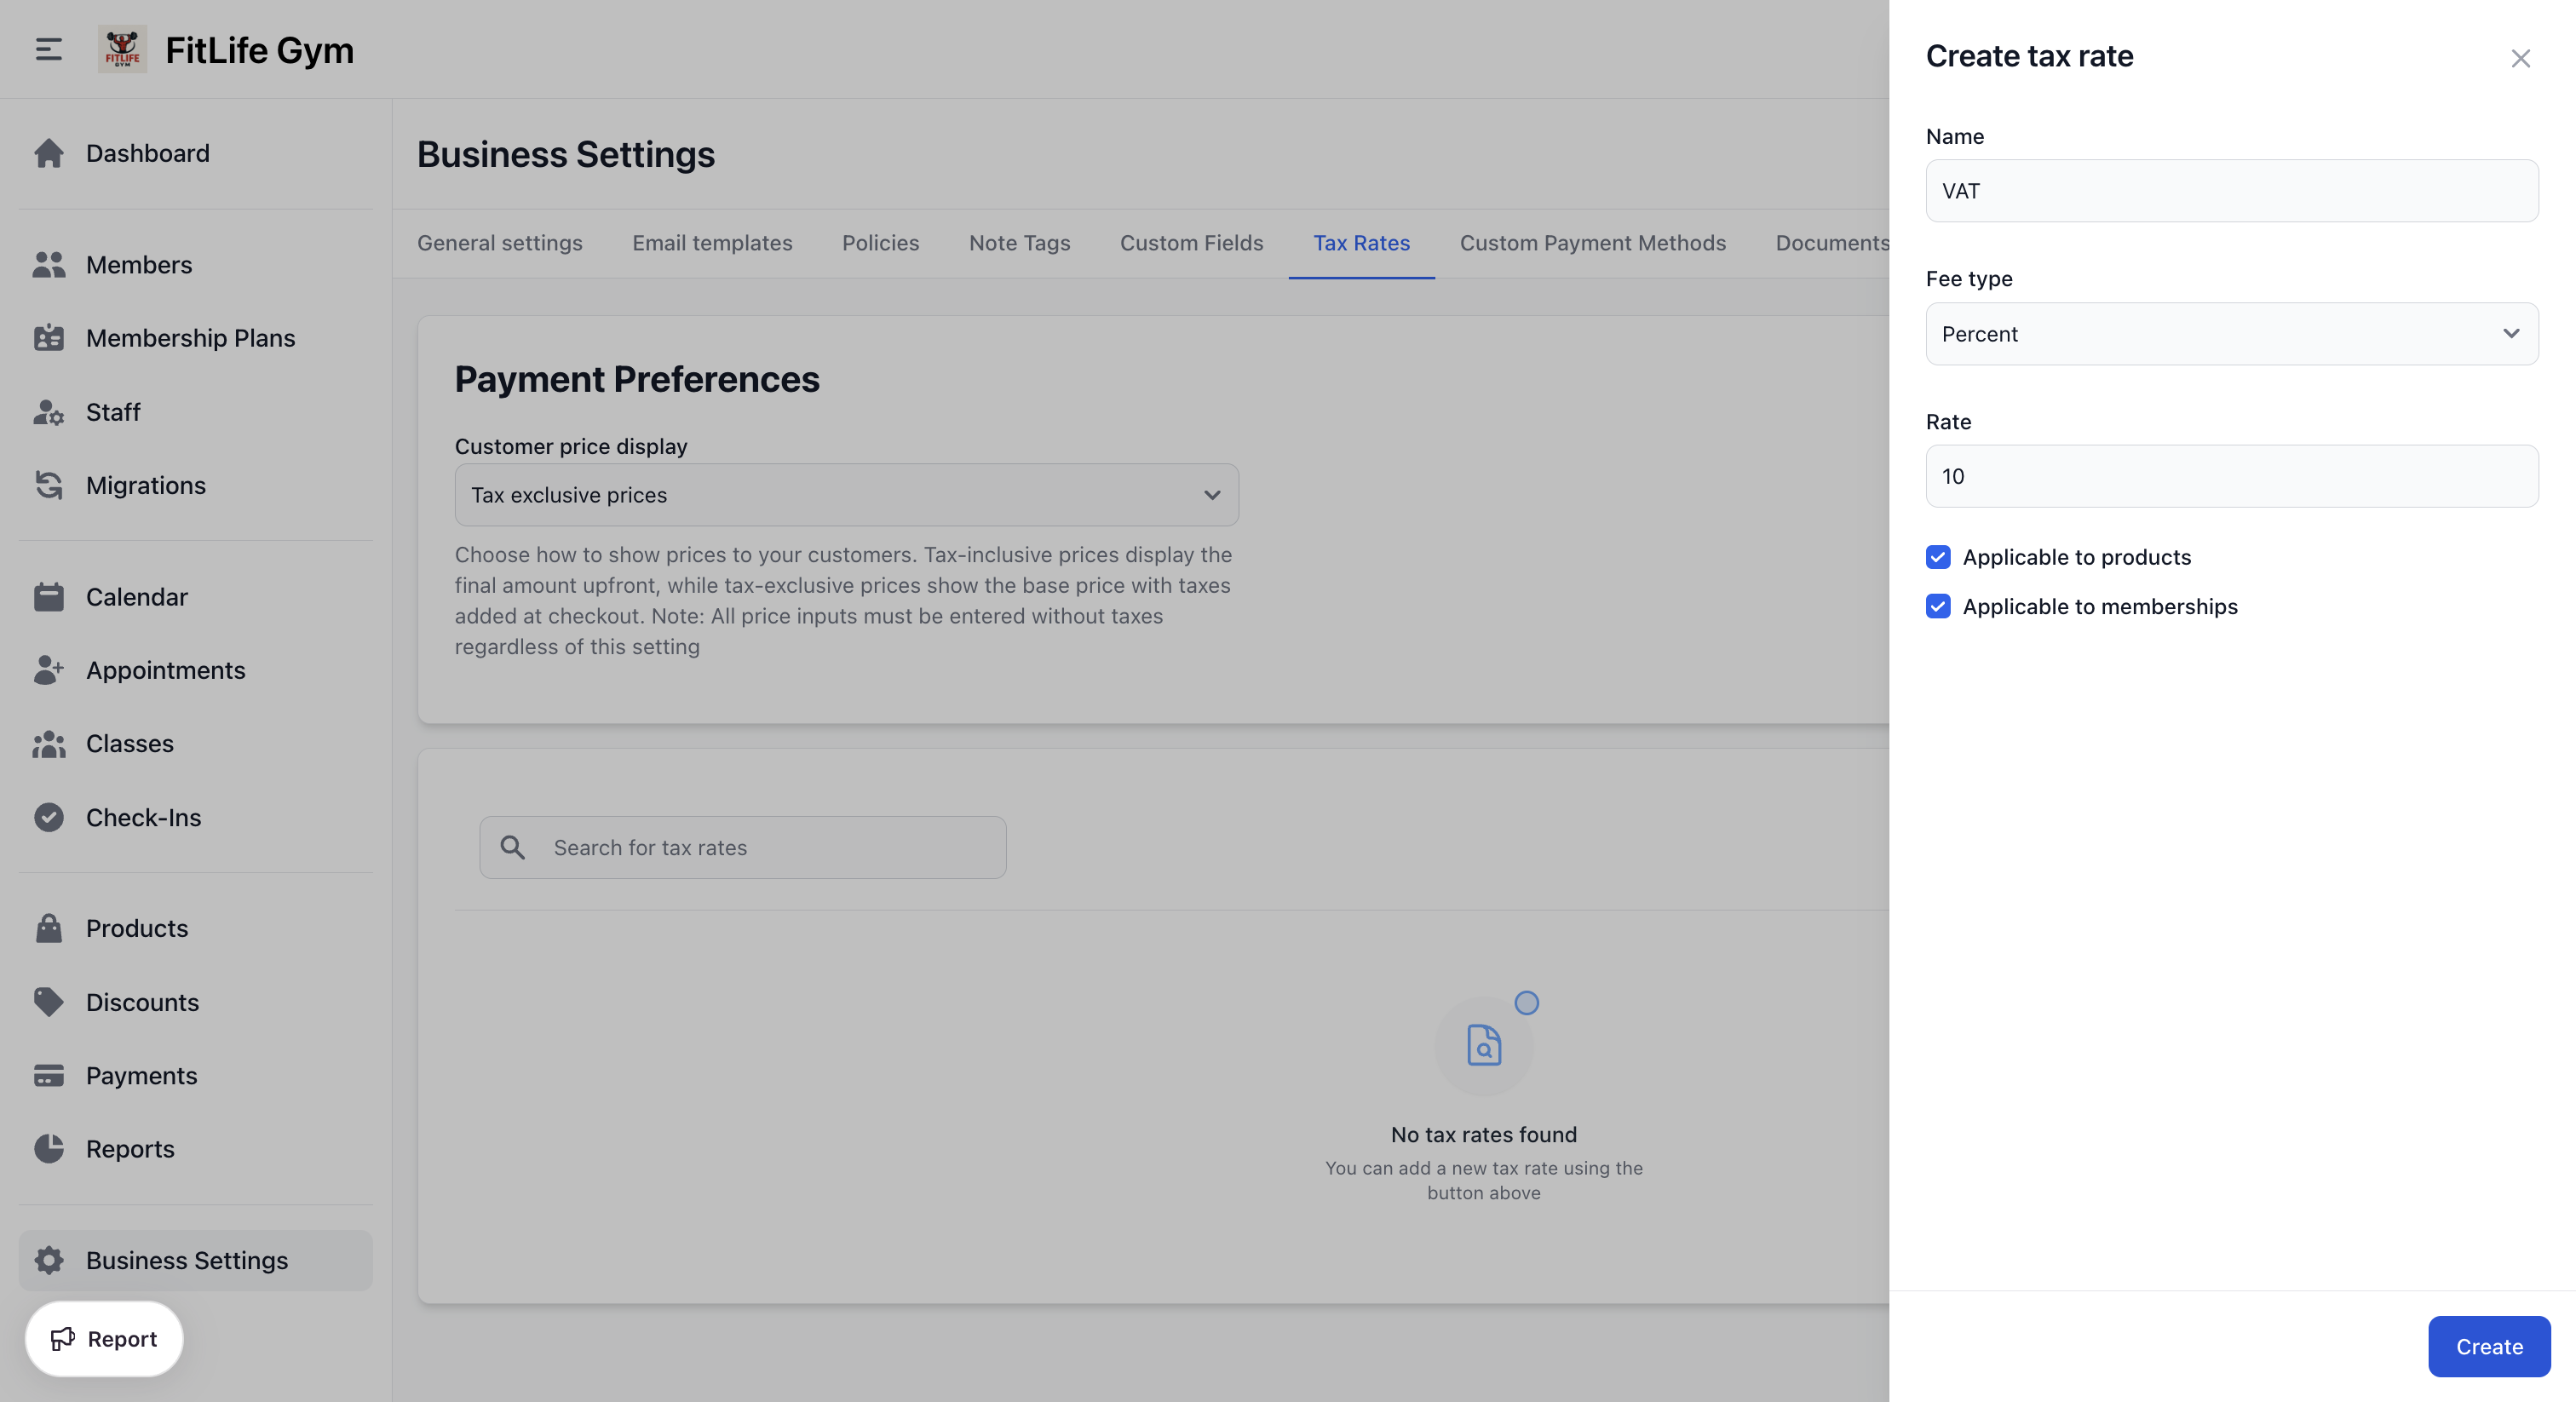2576x1402 pixels.
Task: Click the Membership Plans badge icon
Action: coord(48,338)
